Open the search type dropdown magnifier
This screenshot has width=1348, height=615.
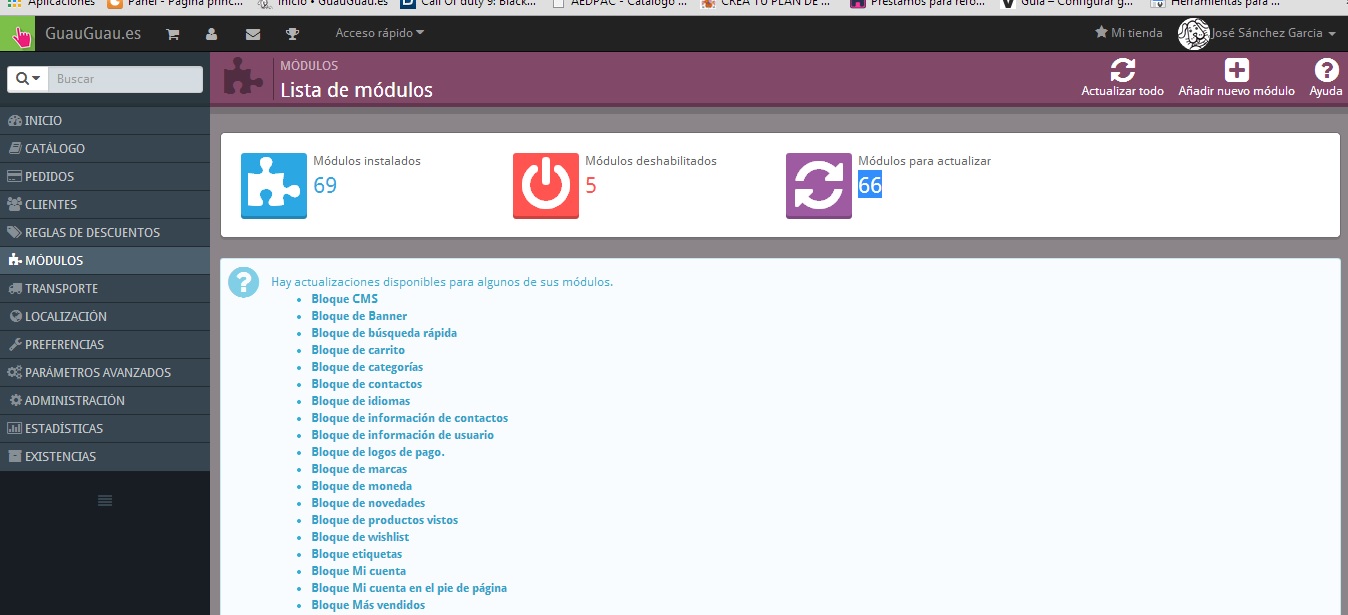[x=30, y=79]
